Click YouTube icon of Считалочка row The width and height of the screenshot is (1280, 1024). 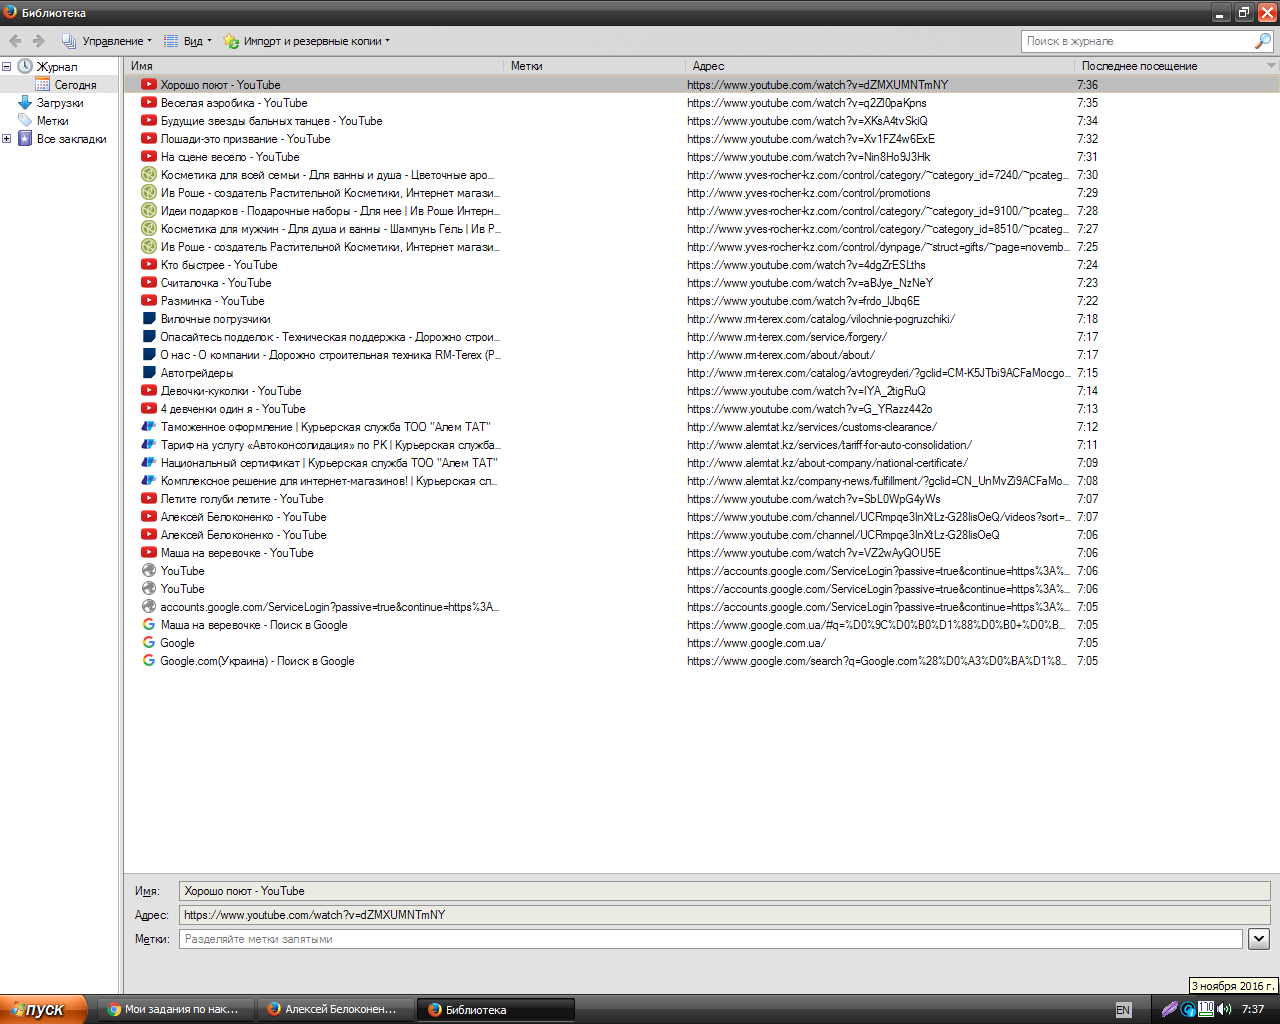tap(149, 283)
